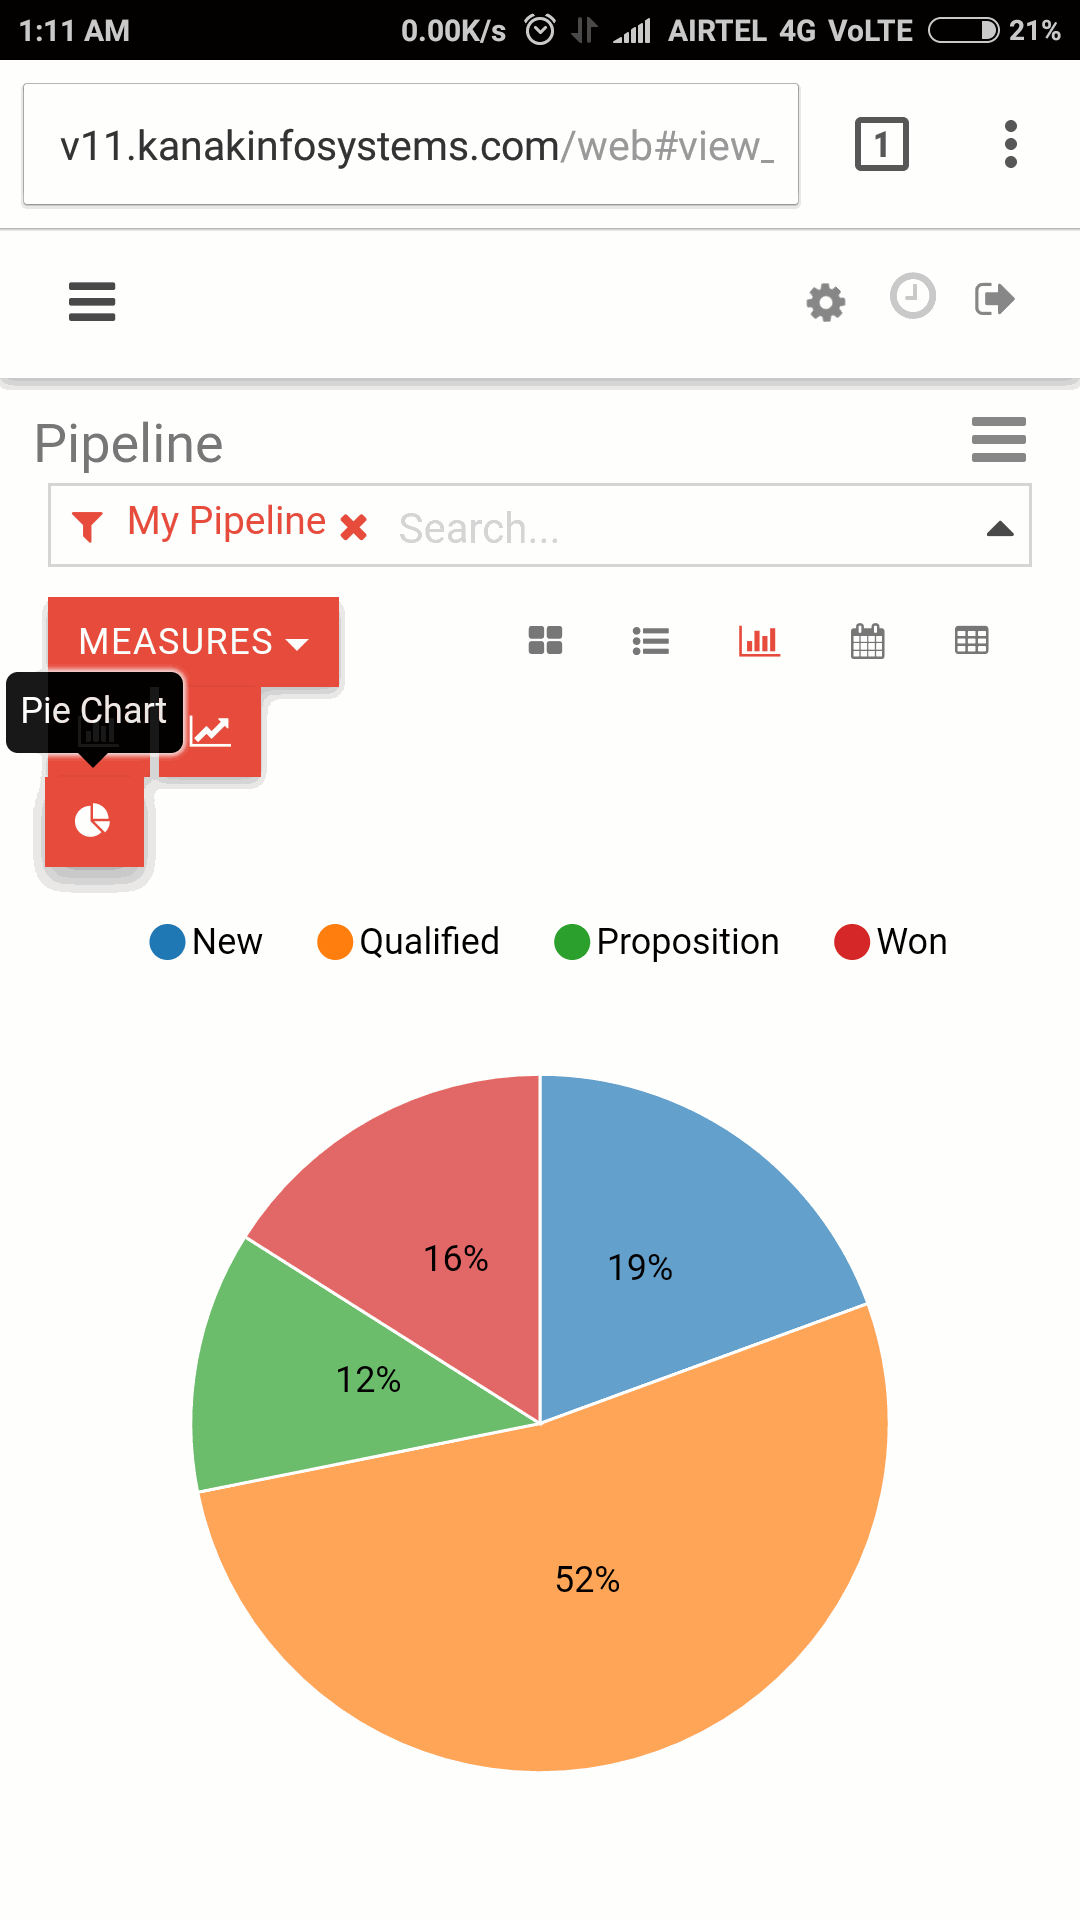Open the pivot table view icon

tap(972, 640)
